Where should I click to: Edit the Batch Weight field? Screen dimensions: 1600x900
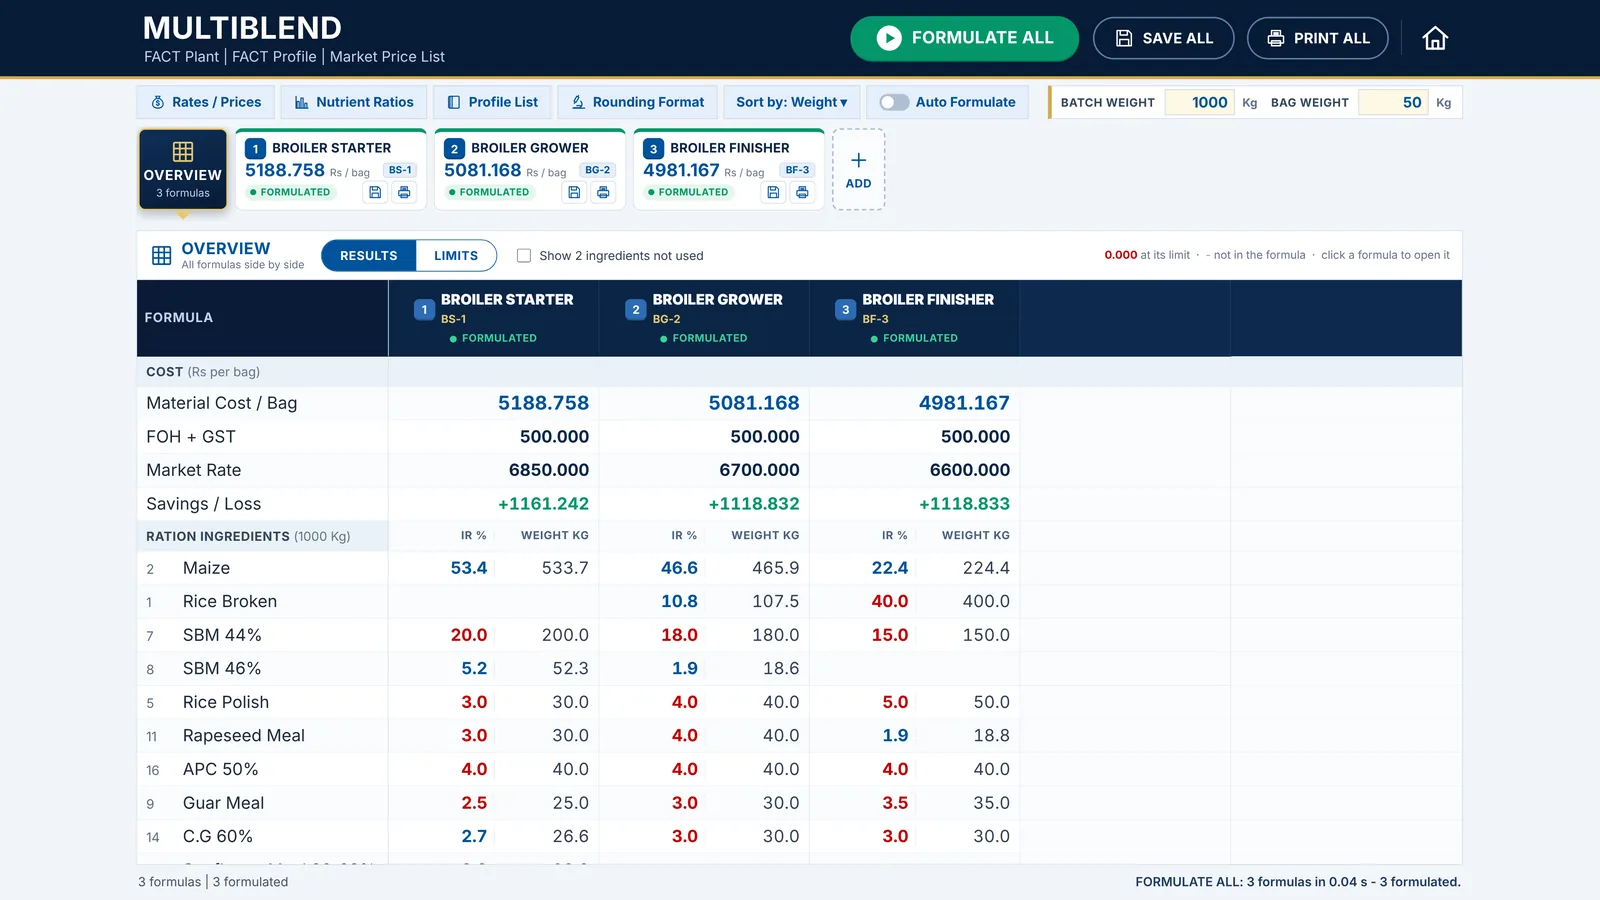1200,102
